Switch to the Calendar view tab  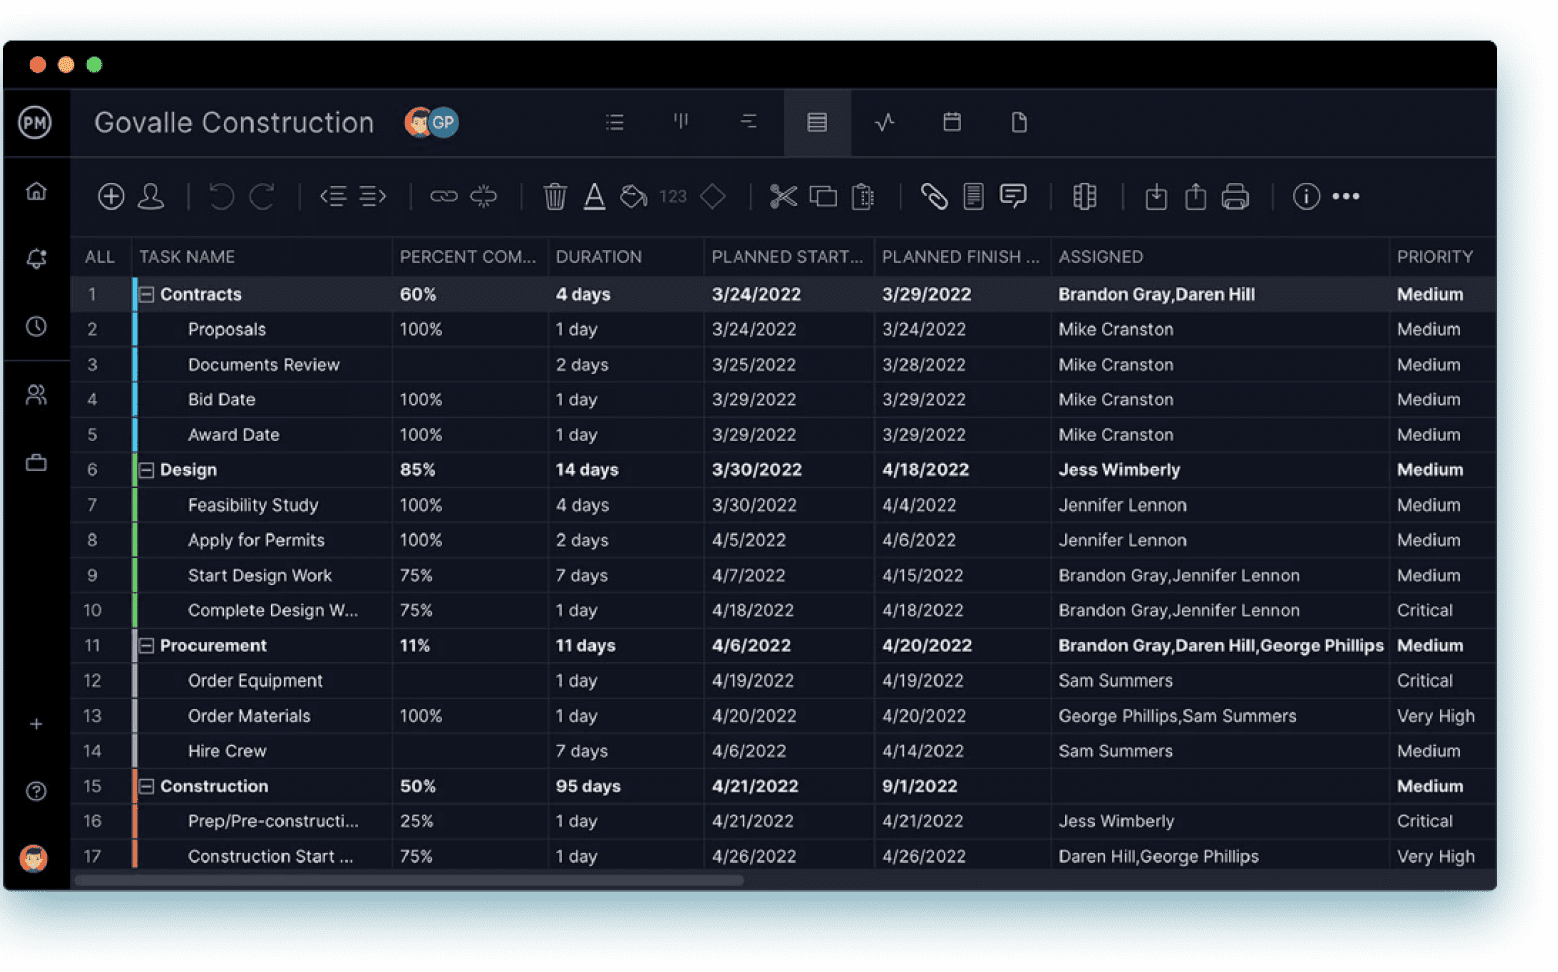[x=951, y=122]
